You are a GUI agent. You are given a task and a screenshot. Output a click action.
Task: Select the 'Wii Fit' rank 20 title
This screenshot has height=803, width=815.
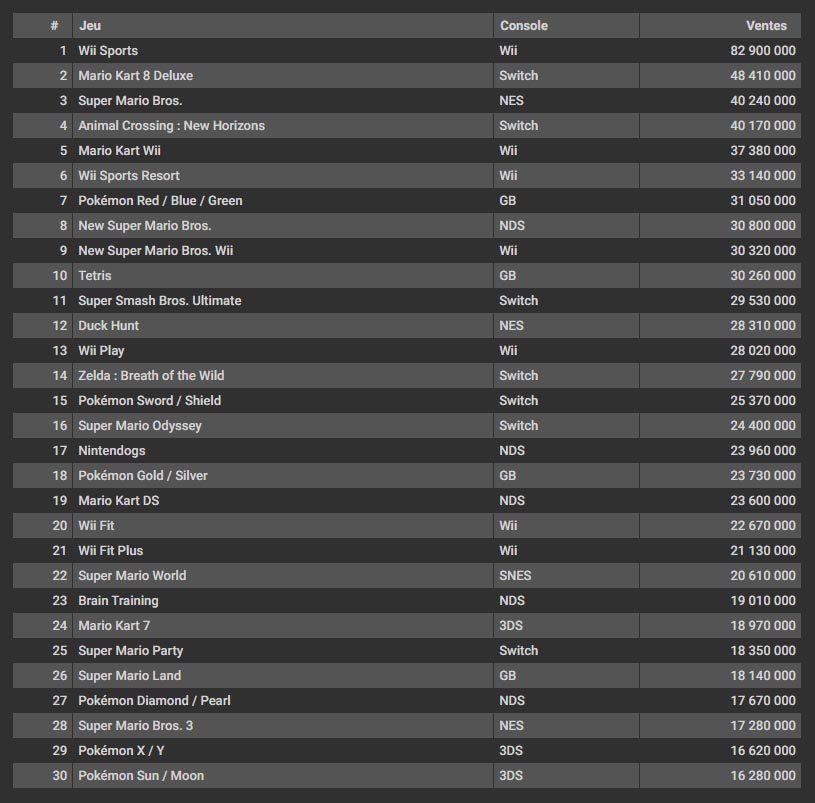point(96,525)
